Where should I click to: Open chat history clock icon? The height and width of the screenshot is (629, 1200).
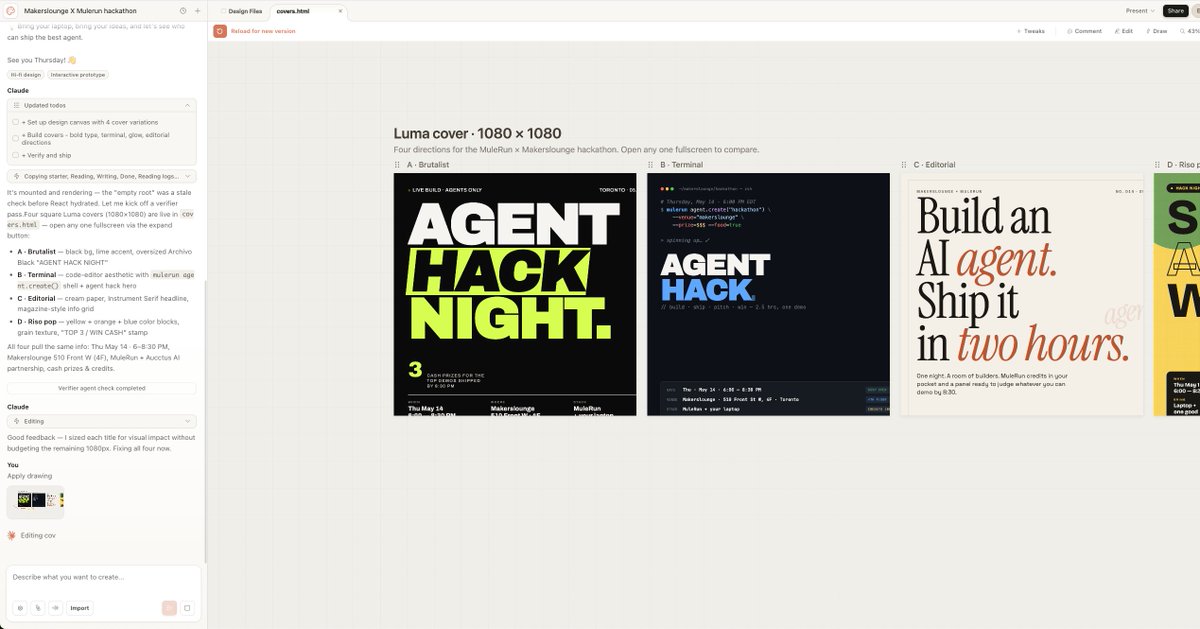pyautogui.click(x=183, y=10)
